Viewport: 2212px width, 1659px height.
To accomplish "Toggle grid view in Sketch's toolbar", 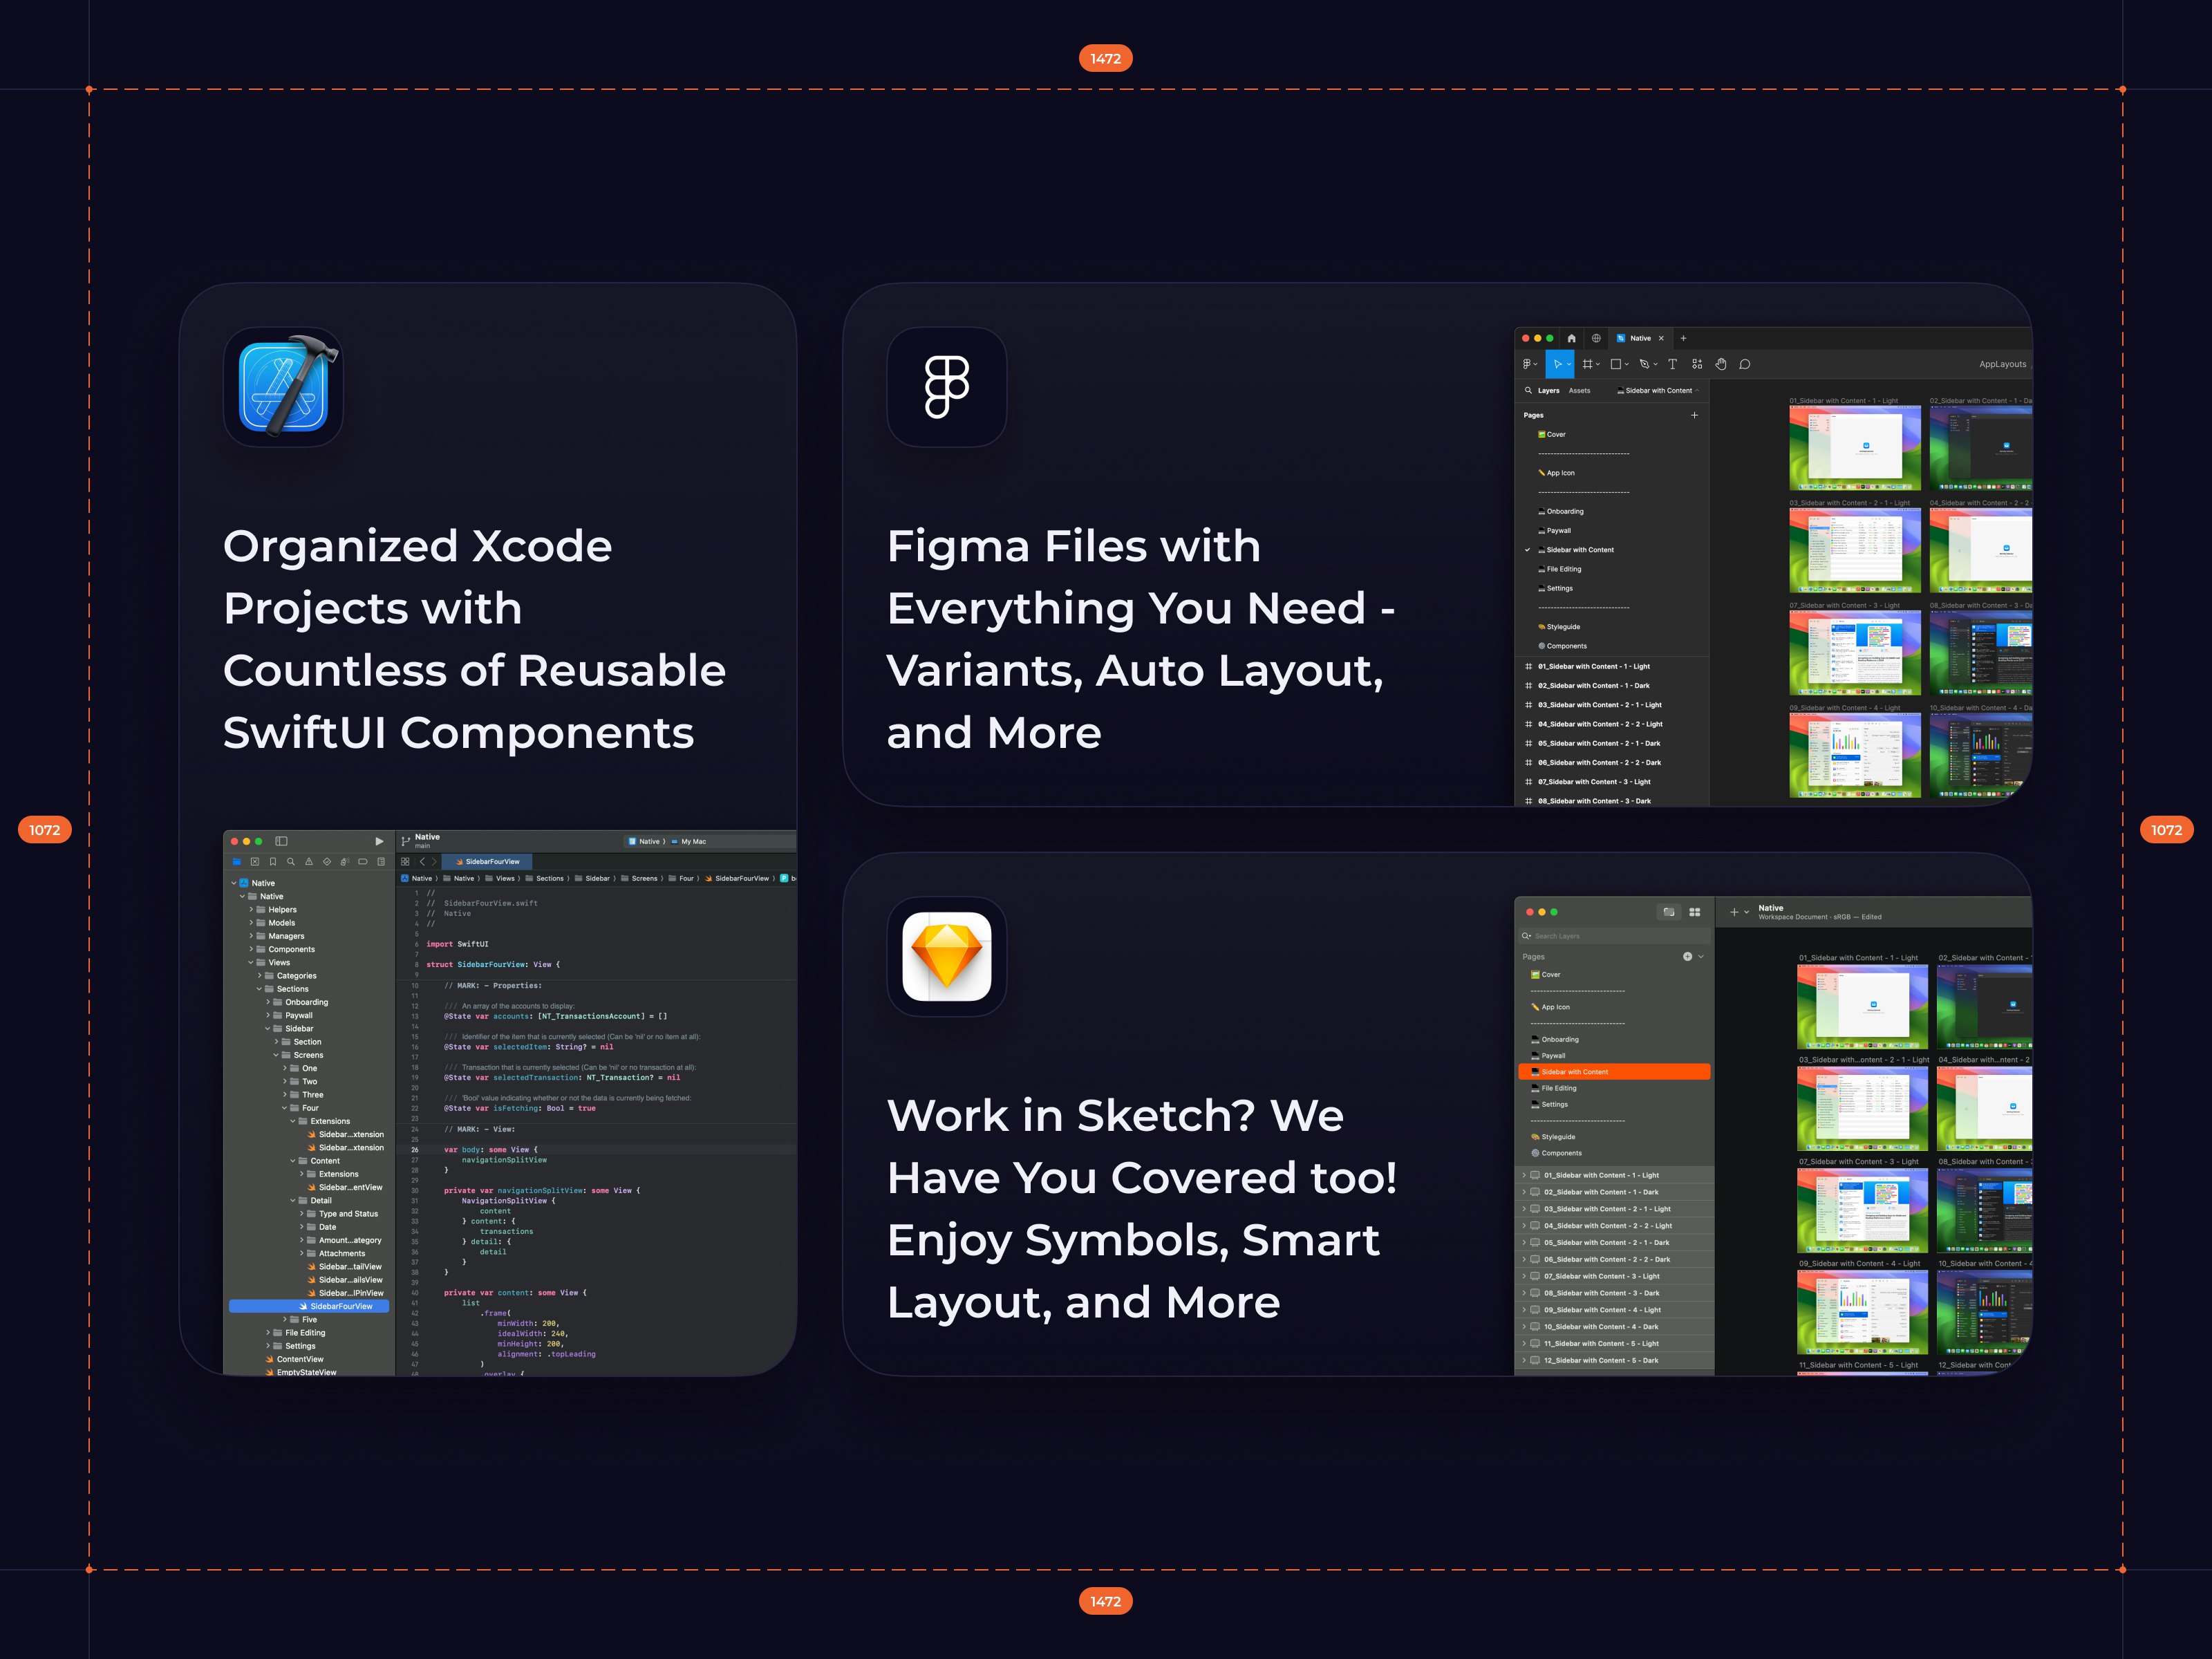I will (x=1695, y=913).
